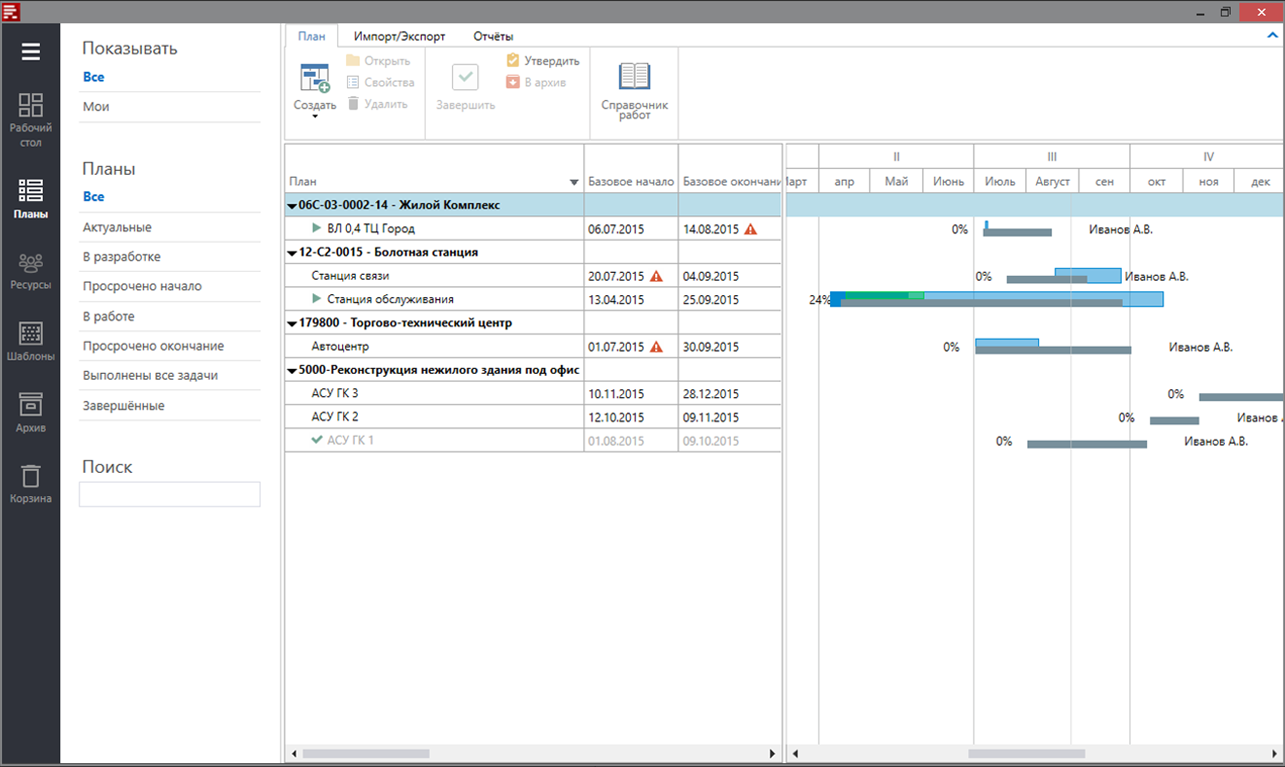This screenshot has width=1285, height=767.
Task: Collapse the 5000-Реконструкция нежилого здания group
Action: [292, 371]
